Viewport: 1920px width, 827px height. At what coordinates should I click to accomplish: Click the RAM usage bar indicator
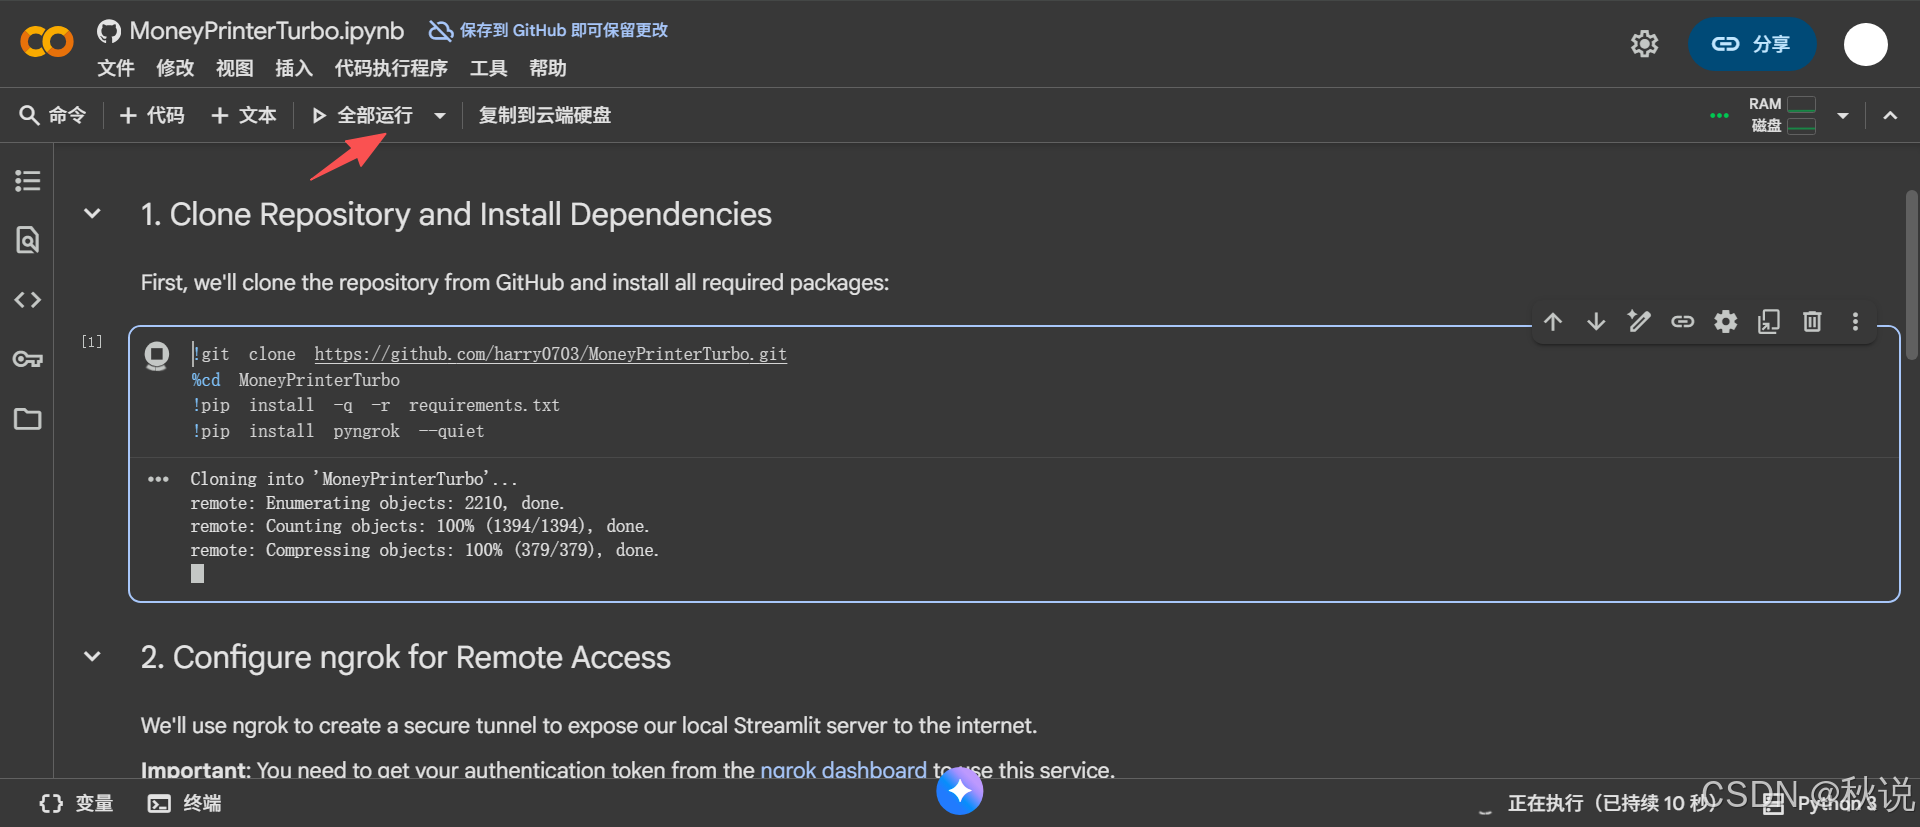(x=1801, y=104)
